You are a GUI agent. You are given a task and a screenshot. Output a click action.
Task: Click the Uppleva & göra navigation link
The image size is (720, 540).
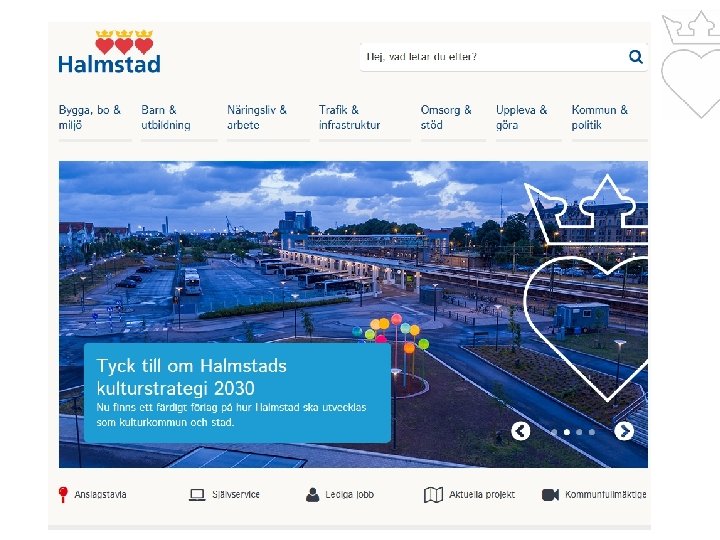click(x=522, y=118)
